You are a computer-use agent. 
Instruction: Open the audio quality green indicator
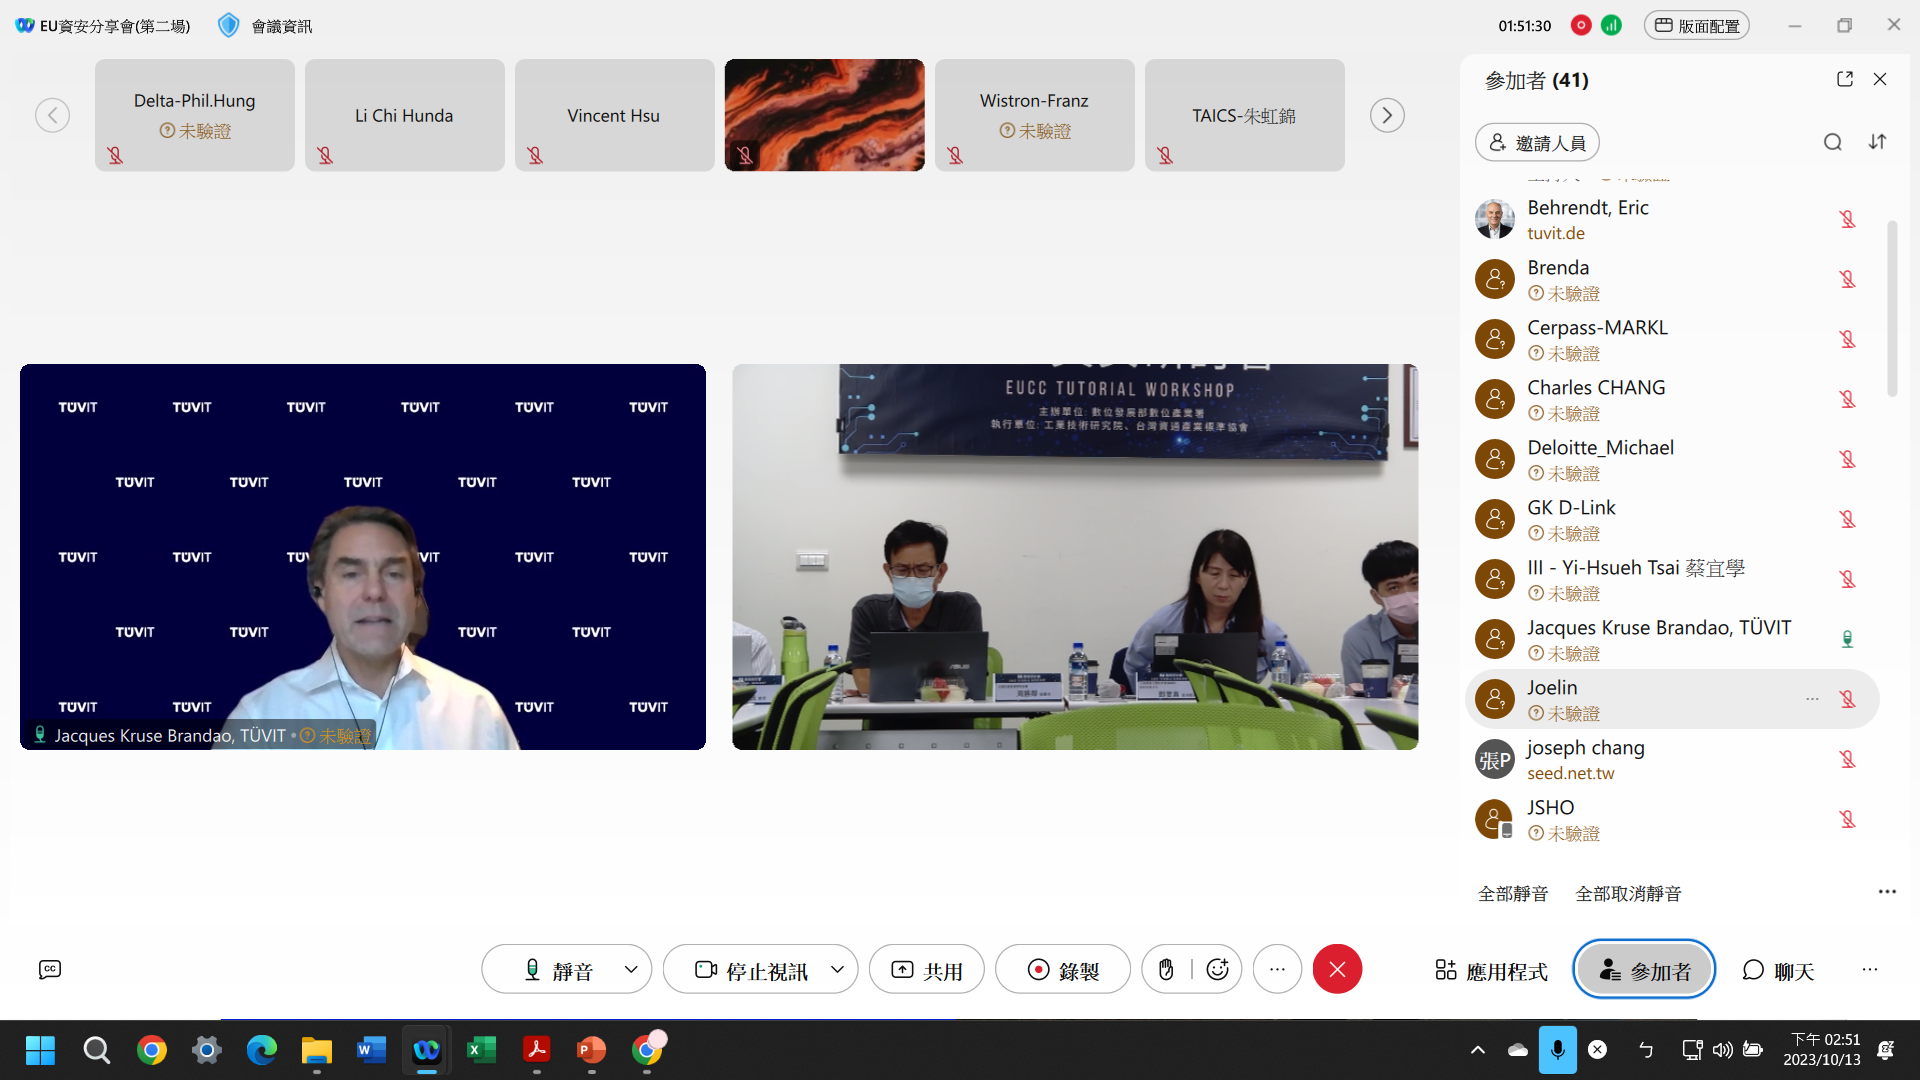tap(1611, 25)
